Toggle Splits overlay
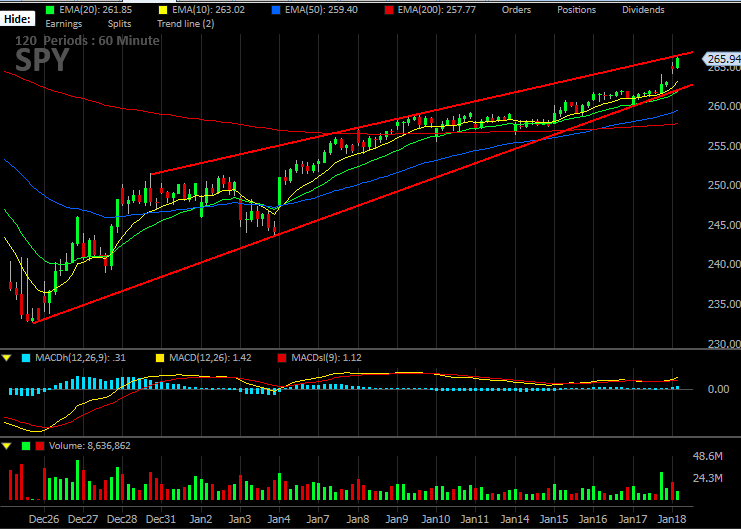This screenshot has width=741, height=529. tap(119, 24)
